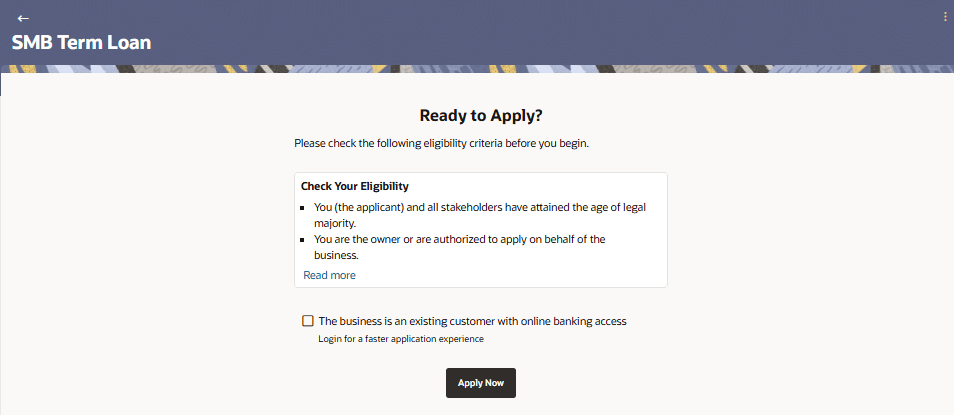Tick the existing customer checkbox
The height and width of the screenshot is (415, 954).
[x=308, y=321]
